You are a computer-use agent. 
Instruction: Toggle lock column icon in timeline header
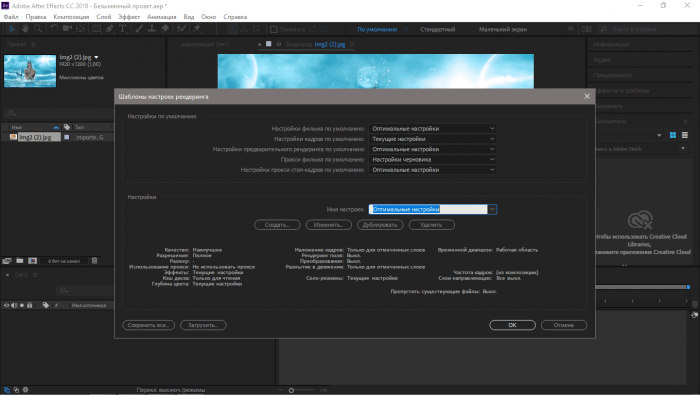[x=29, y=305]
